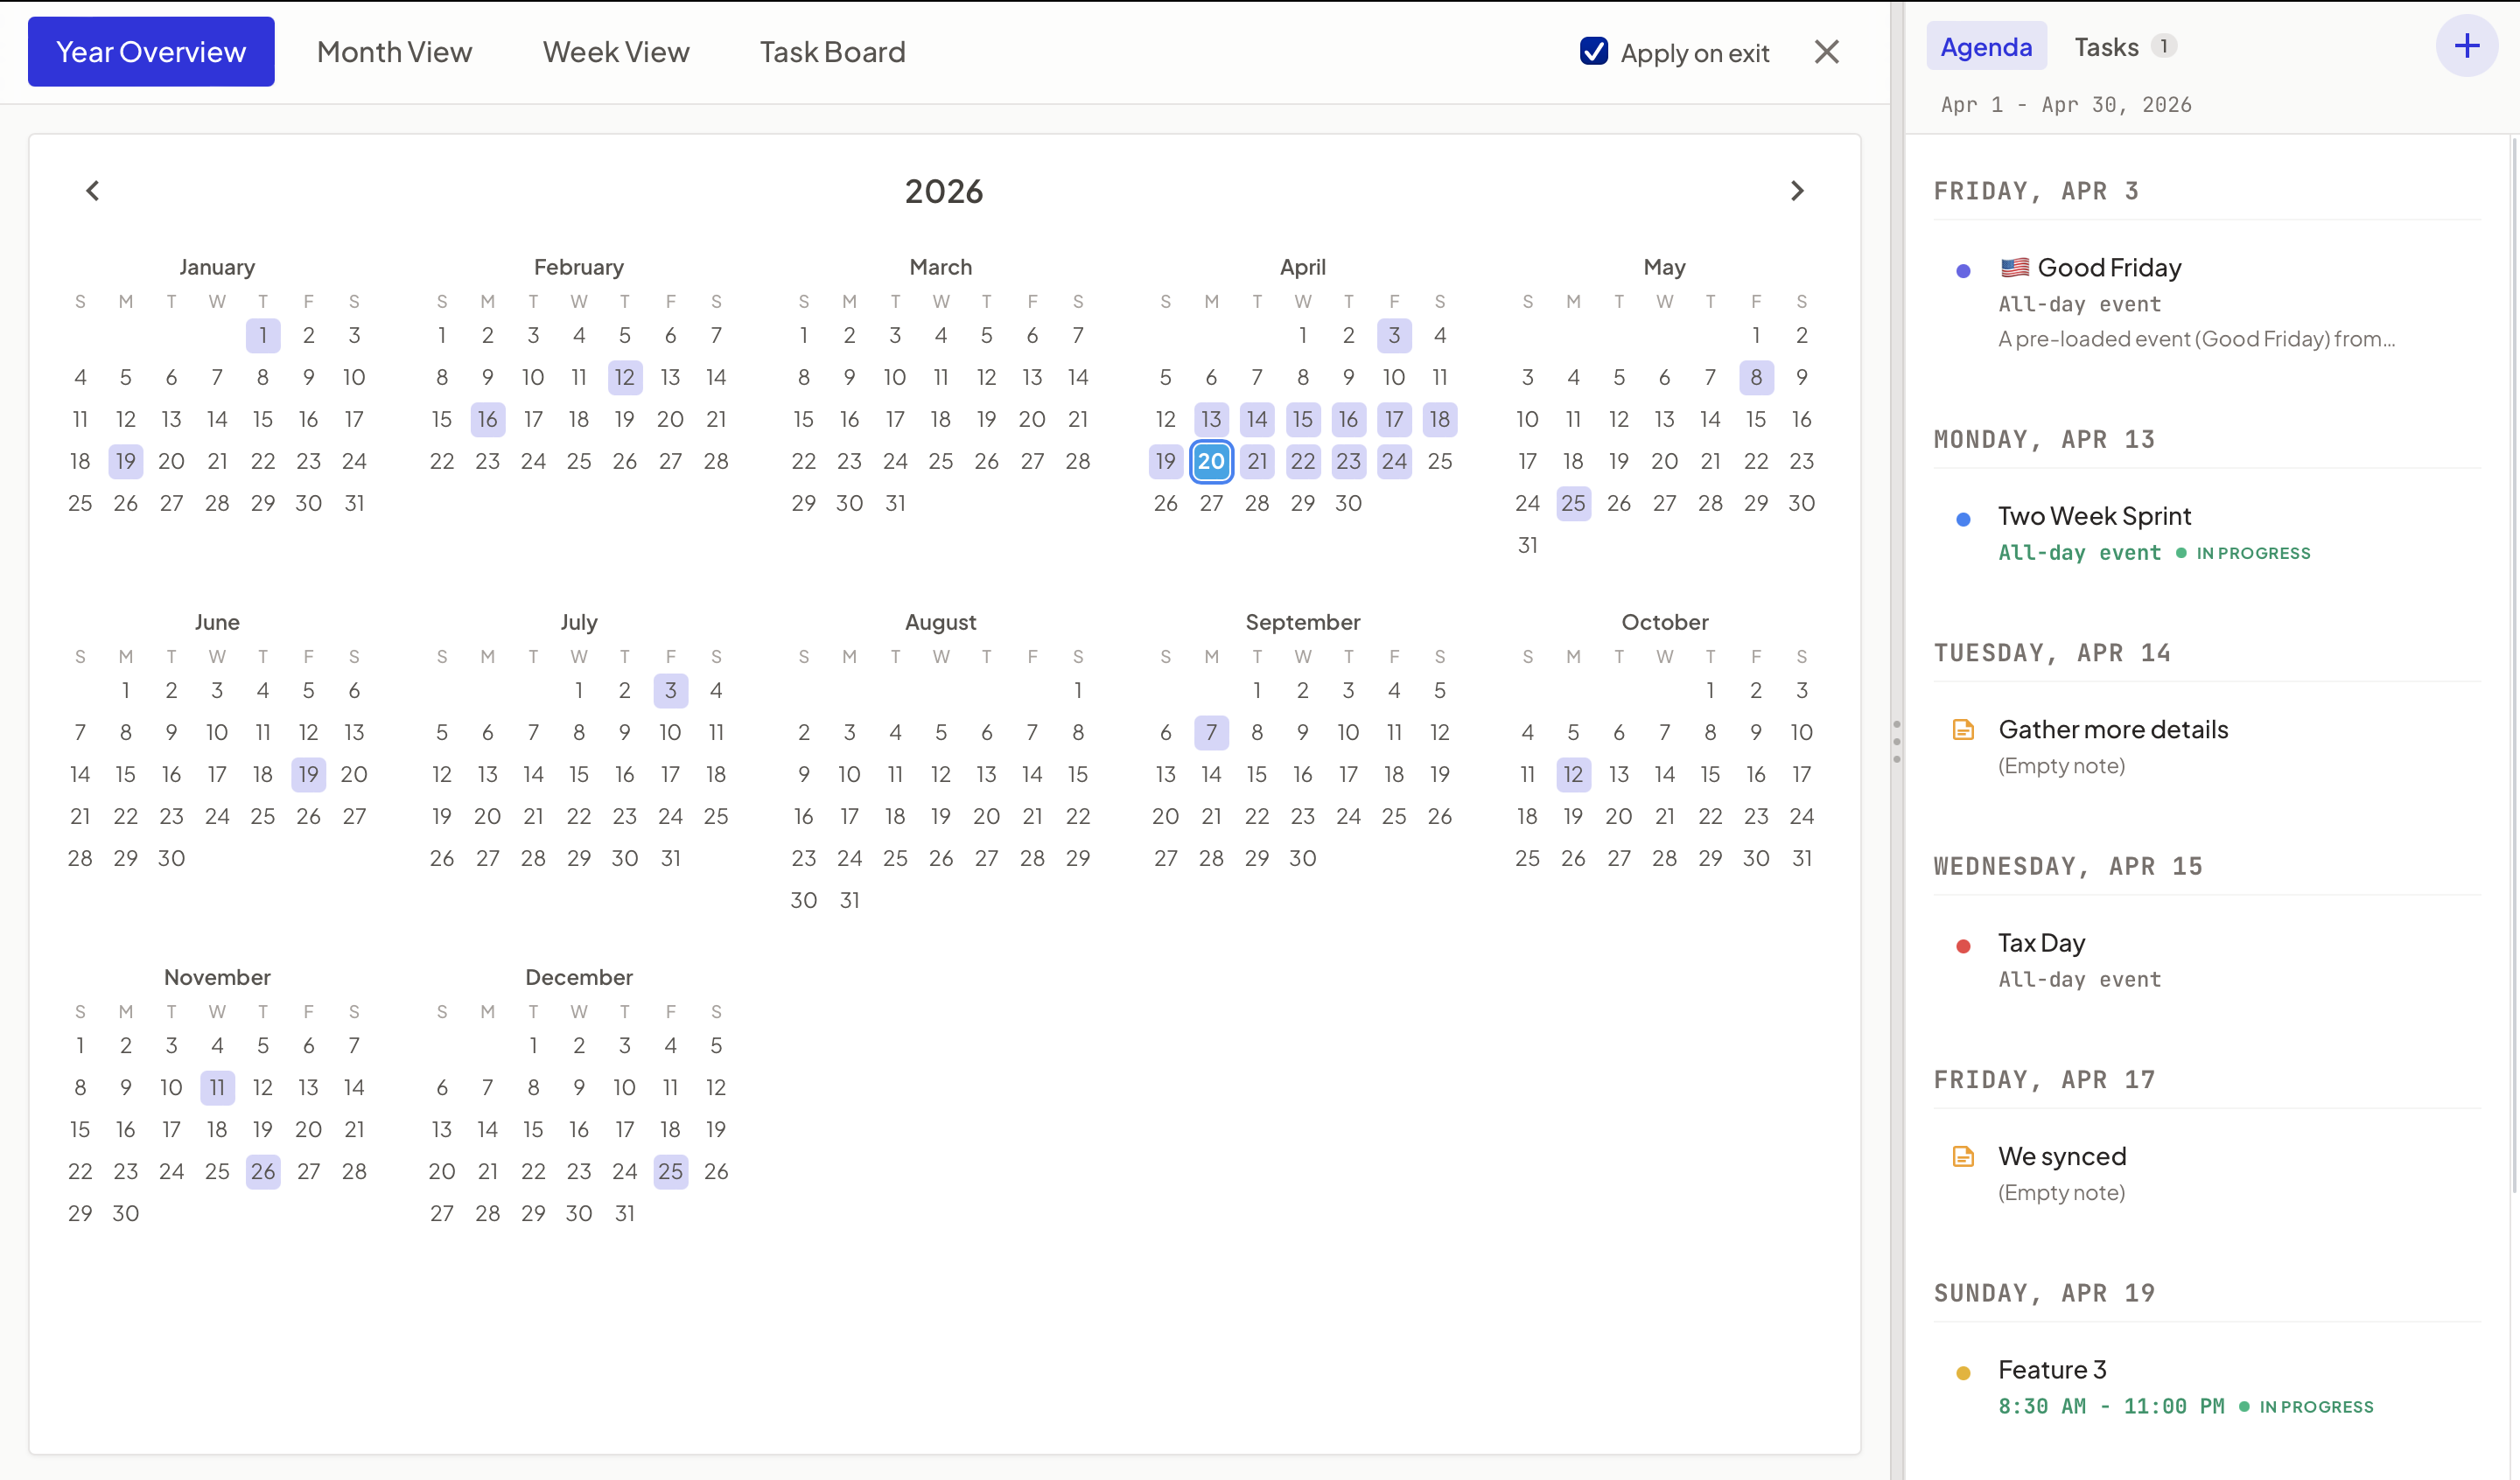Screen dimensions: 2520x1480
Task: Click the 2026 year title
Action: point(943,191)
